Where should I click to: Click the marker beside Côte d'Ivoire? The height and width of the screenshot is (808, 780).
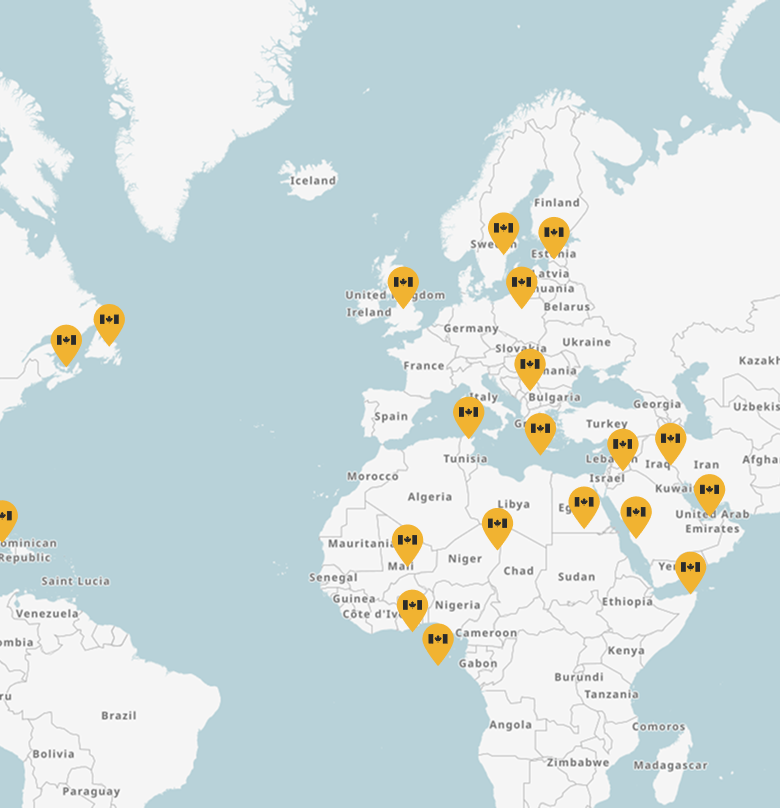(412, 607)
